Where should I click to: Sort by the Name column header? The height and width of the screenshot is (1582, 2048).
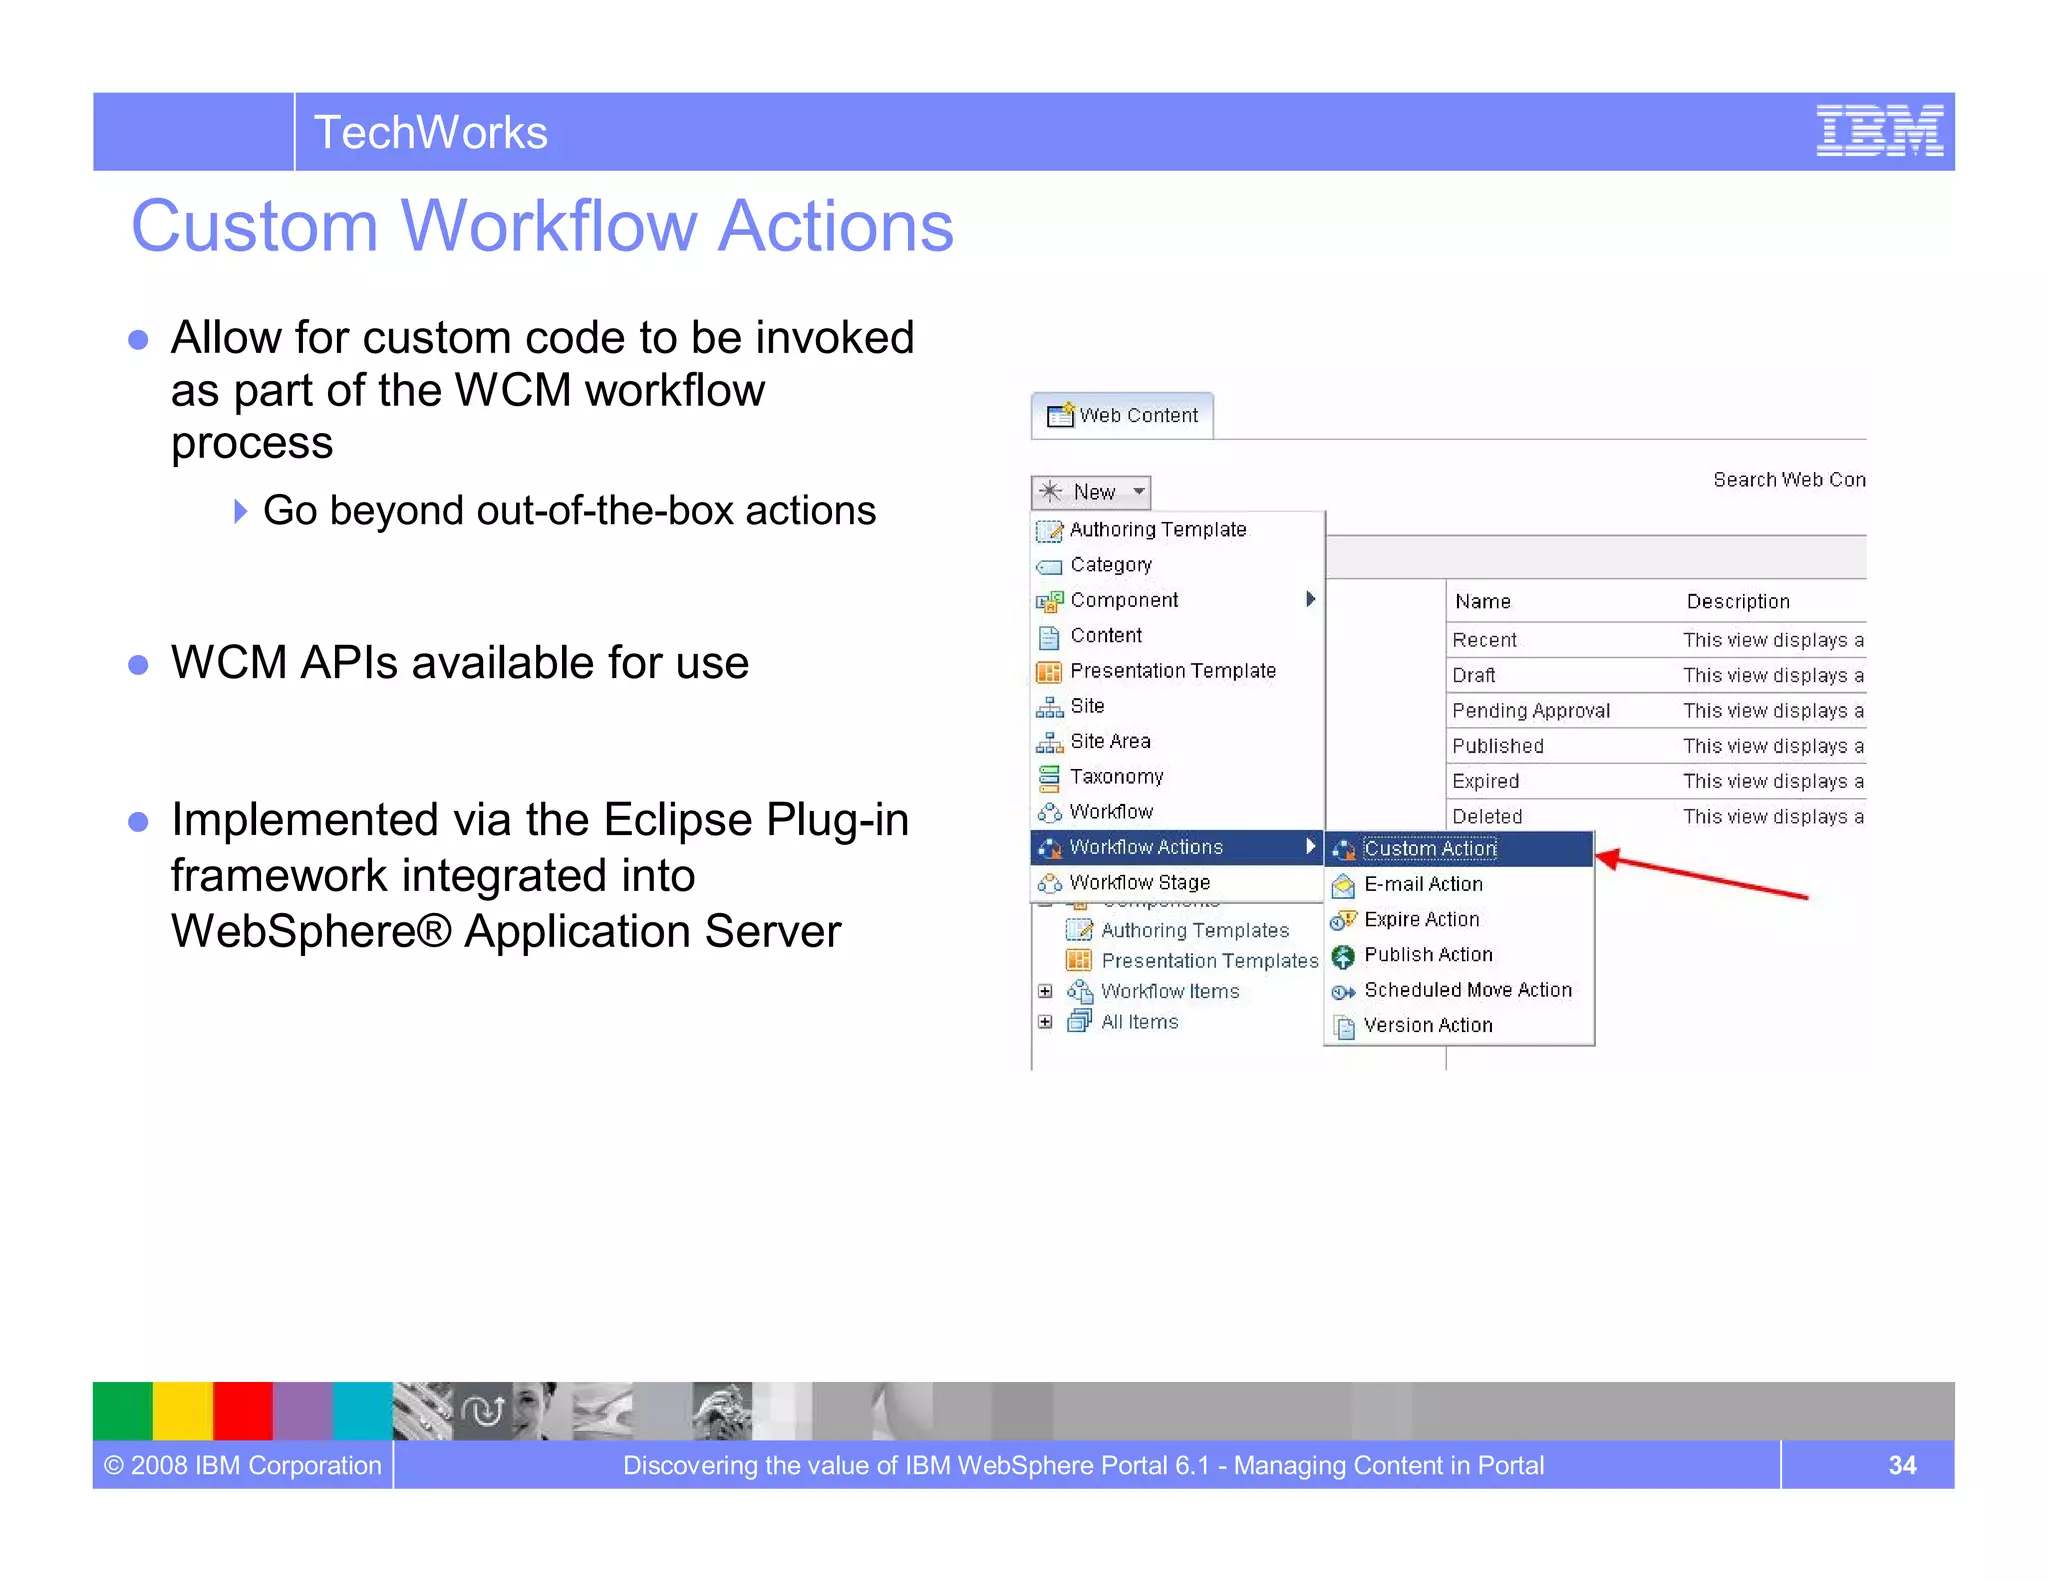click(x=1482, y=602)
